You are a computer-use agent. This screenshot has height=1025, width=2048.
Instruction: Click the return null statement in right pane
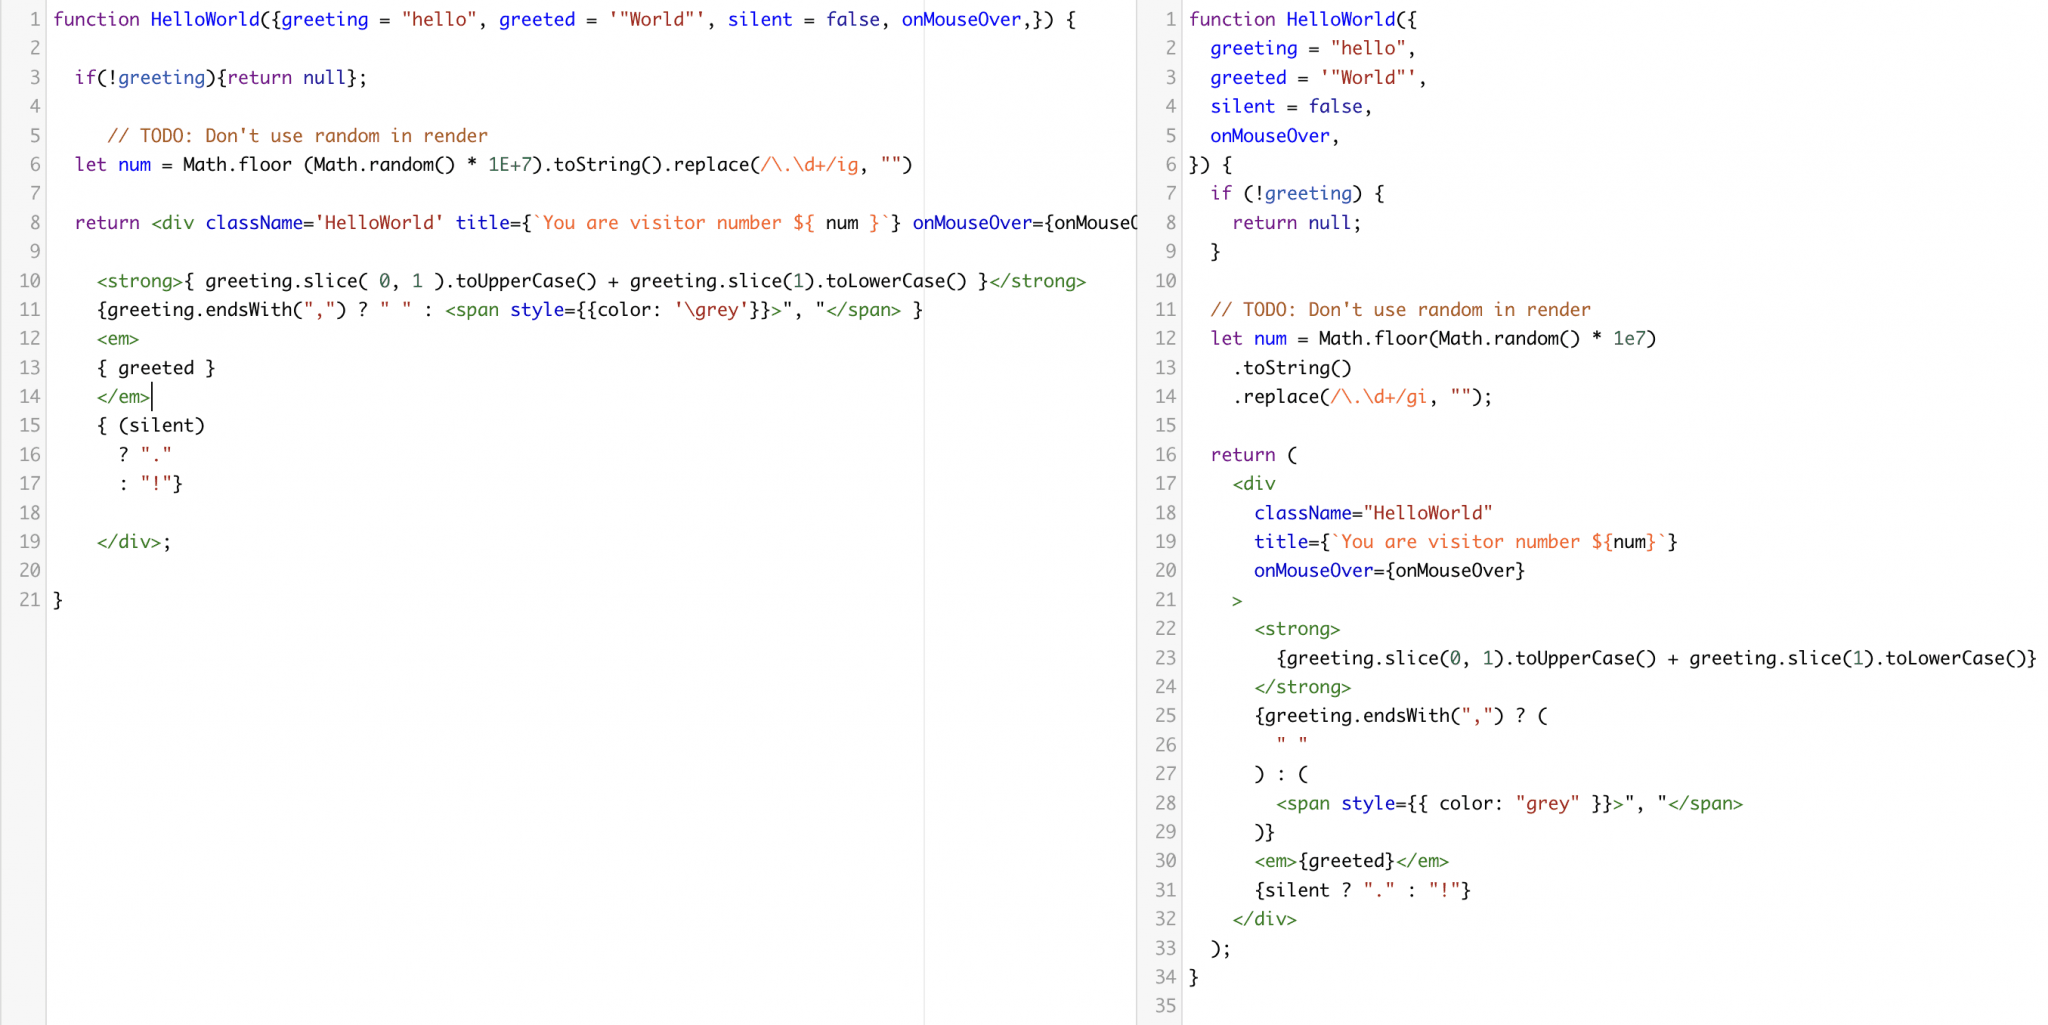(x=1295, y=222)
